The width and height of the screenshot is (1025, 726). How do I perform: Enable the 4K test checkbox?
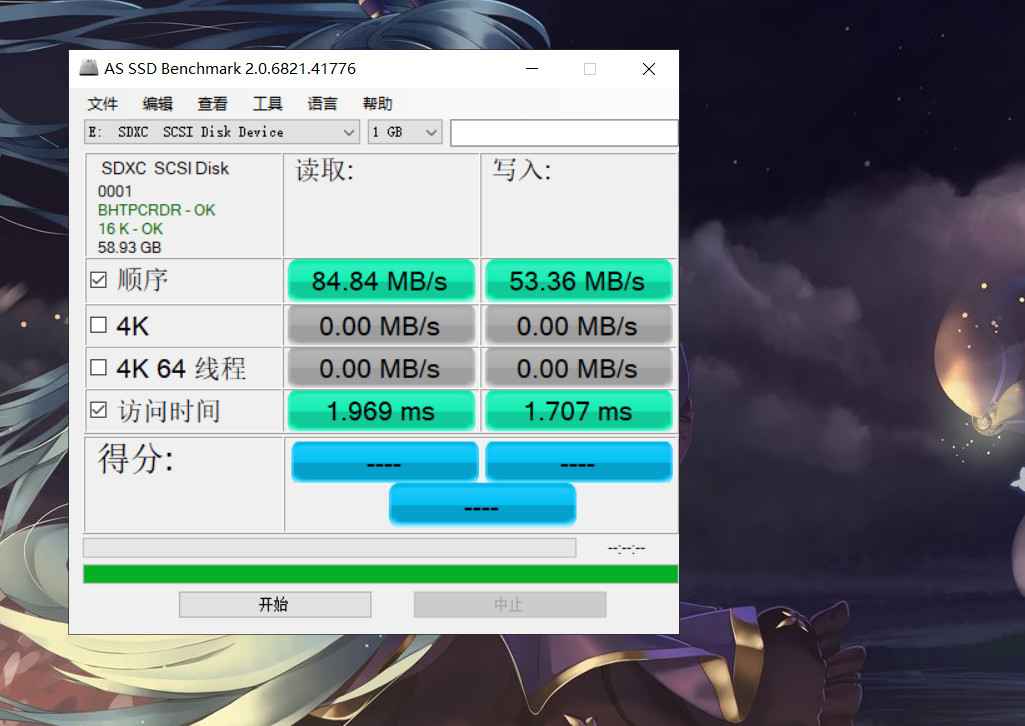98,325
